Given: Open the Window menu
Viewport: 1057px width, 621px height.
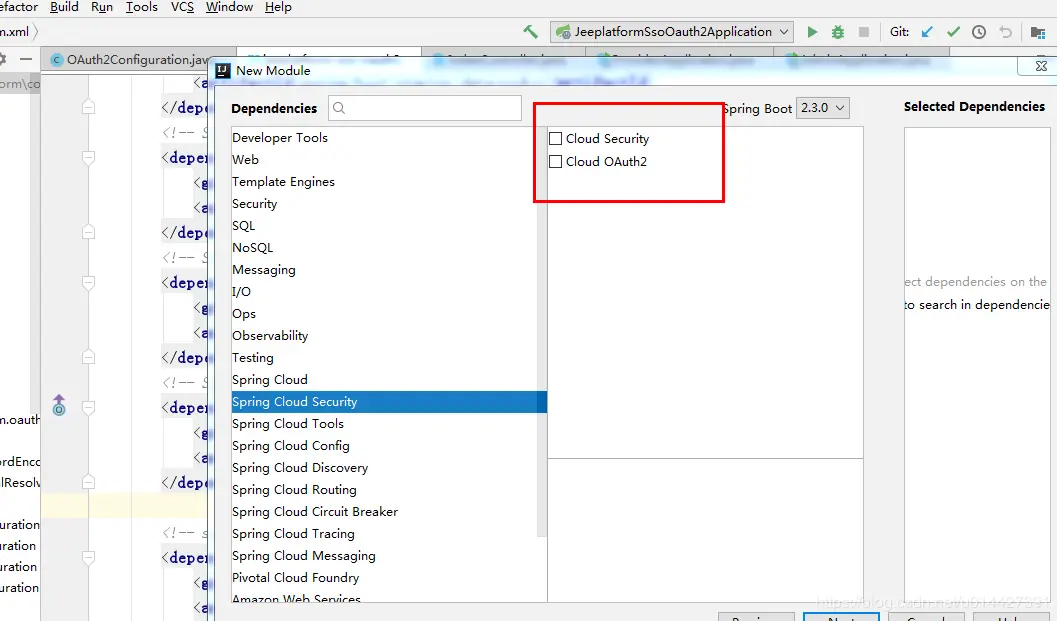Looking at the screenshot, I should pos(229,7).
